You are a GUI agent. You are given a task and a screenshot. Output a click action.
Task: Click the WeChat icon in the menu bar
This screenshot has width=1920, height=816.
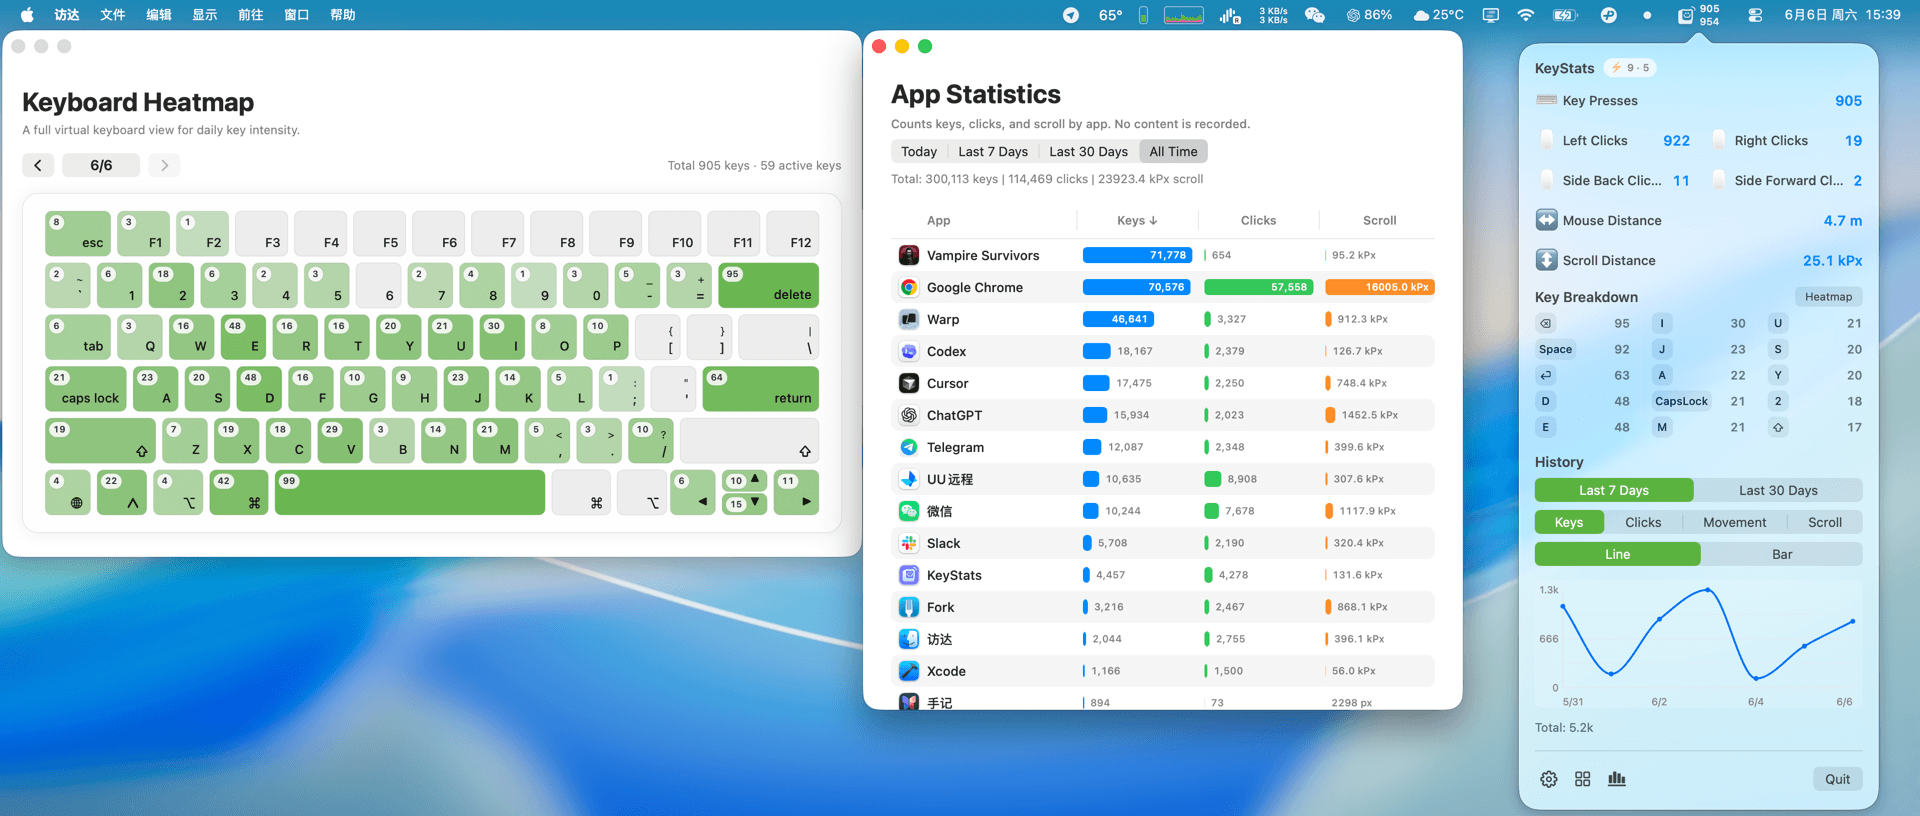click(x=1315, y=15)
